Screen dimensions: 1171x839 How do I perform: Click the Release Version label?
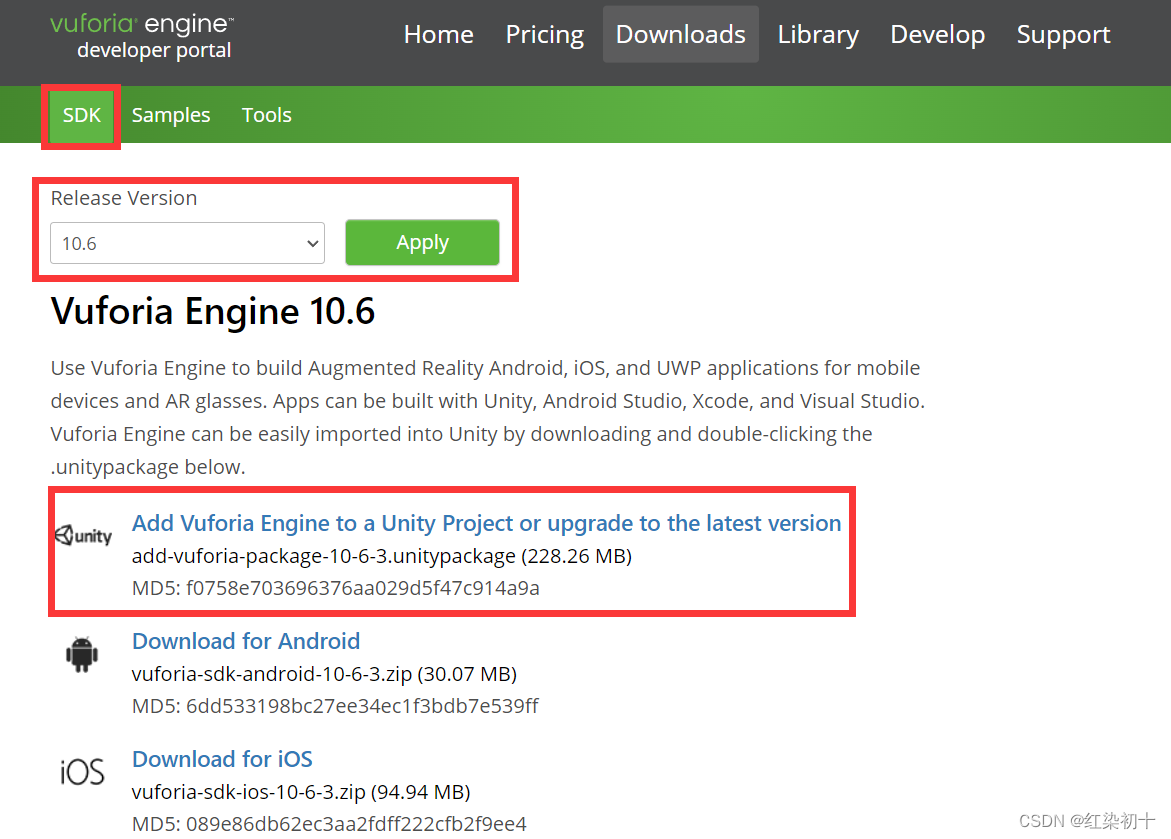click(124, 198)
